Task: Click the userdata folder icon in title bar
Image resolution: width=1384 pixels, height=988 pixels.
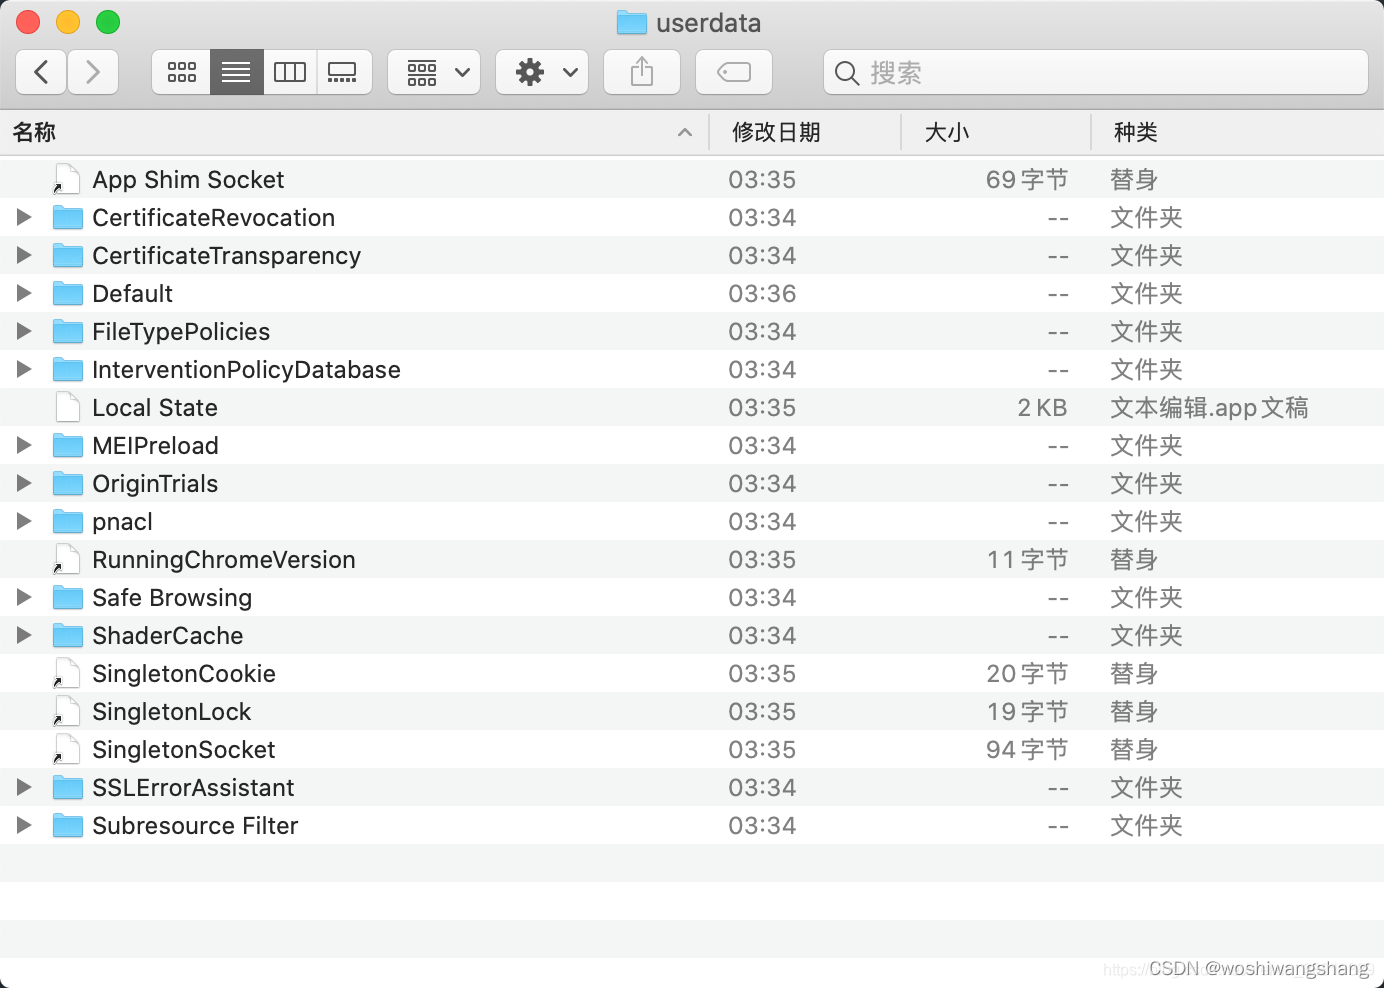Action: 632,22
